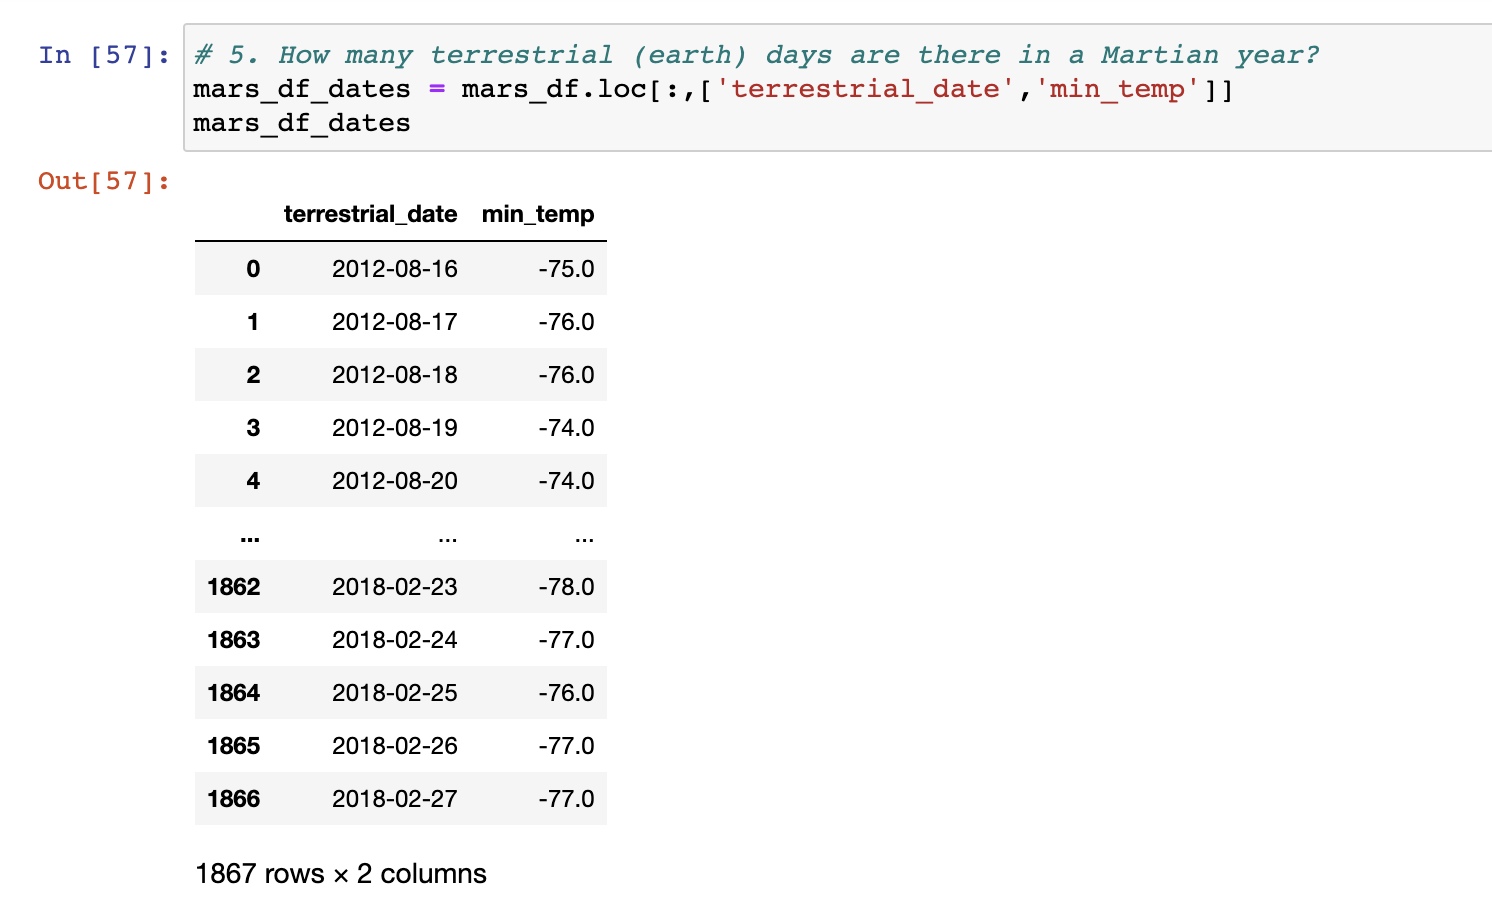
Task: Click the In [57] cell prompt label
Action: point(101,56)
